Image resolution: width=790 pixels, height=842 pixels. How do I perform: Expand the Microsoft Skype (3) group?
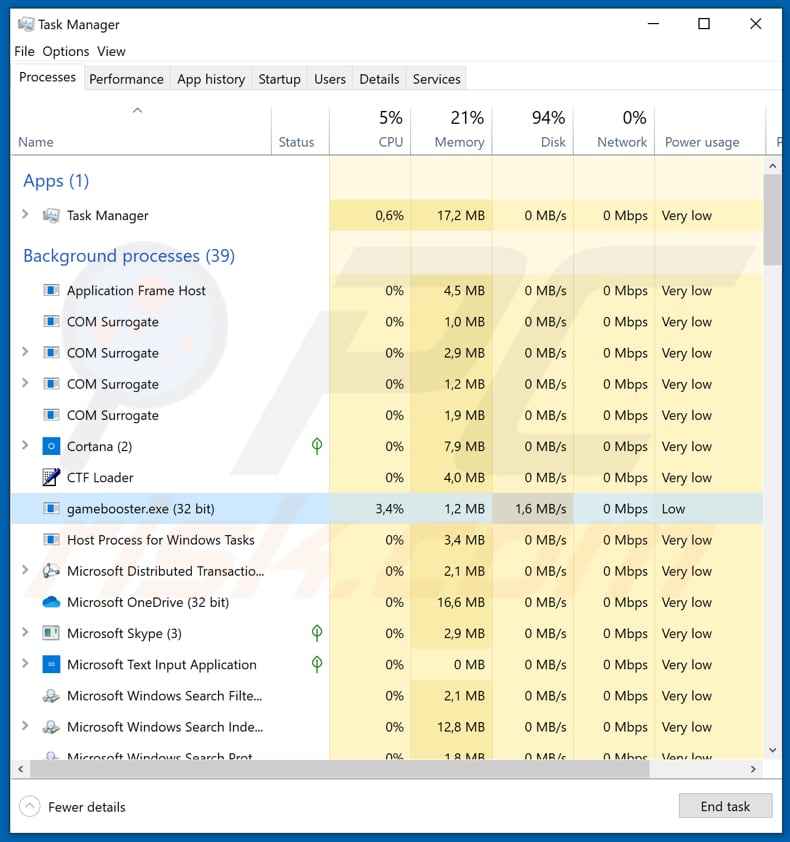(x=25, y=632)
